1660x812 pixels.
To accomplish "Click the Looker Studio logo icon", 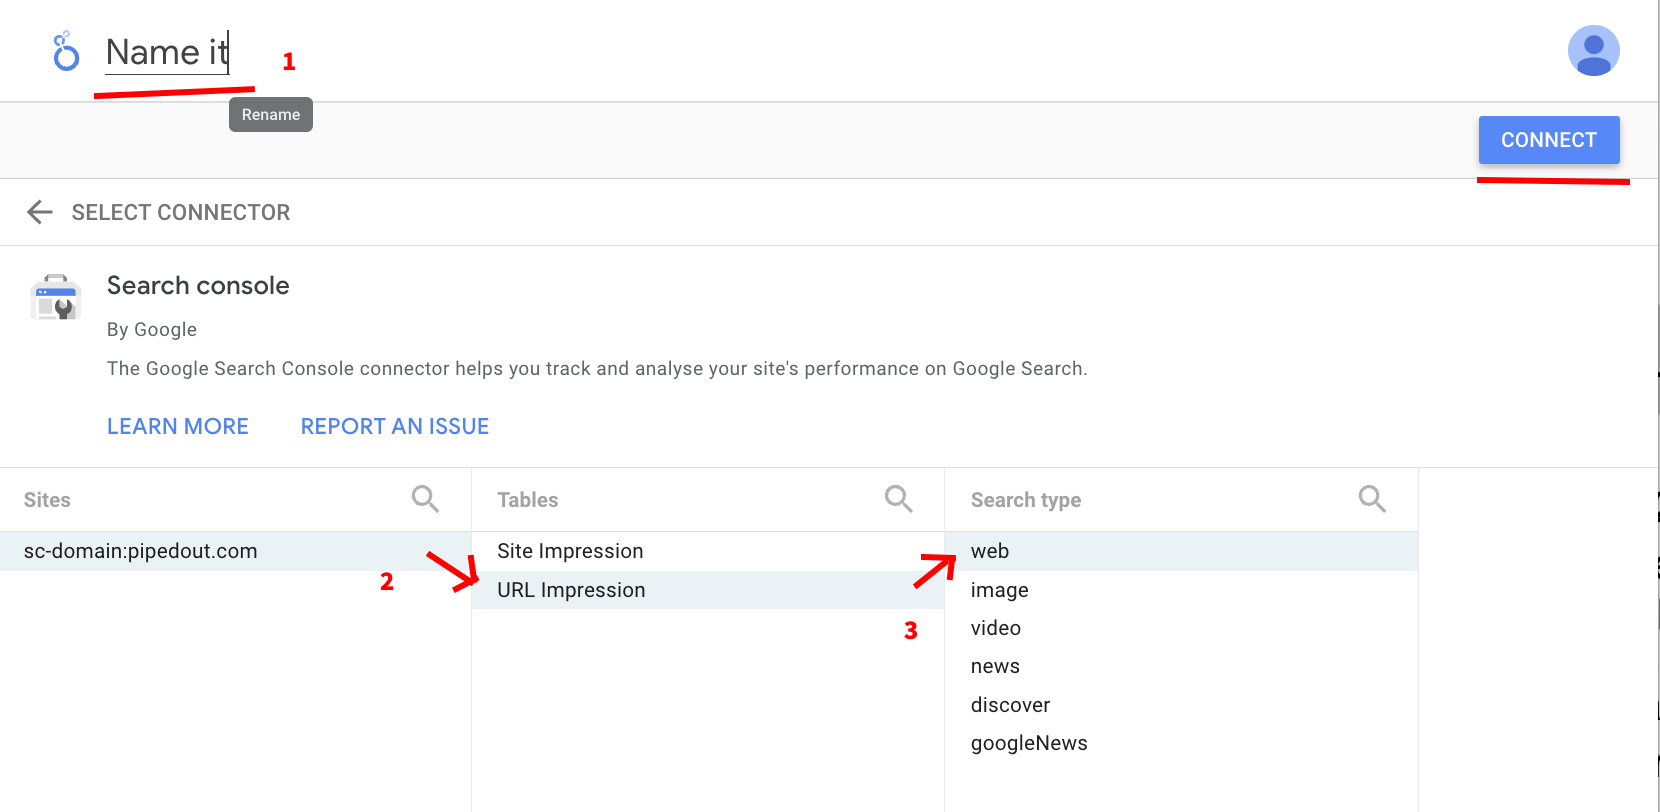I will [65, 51].
